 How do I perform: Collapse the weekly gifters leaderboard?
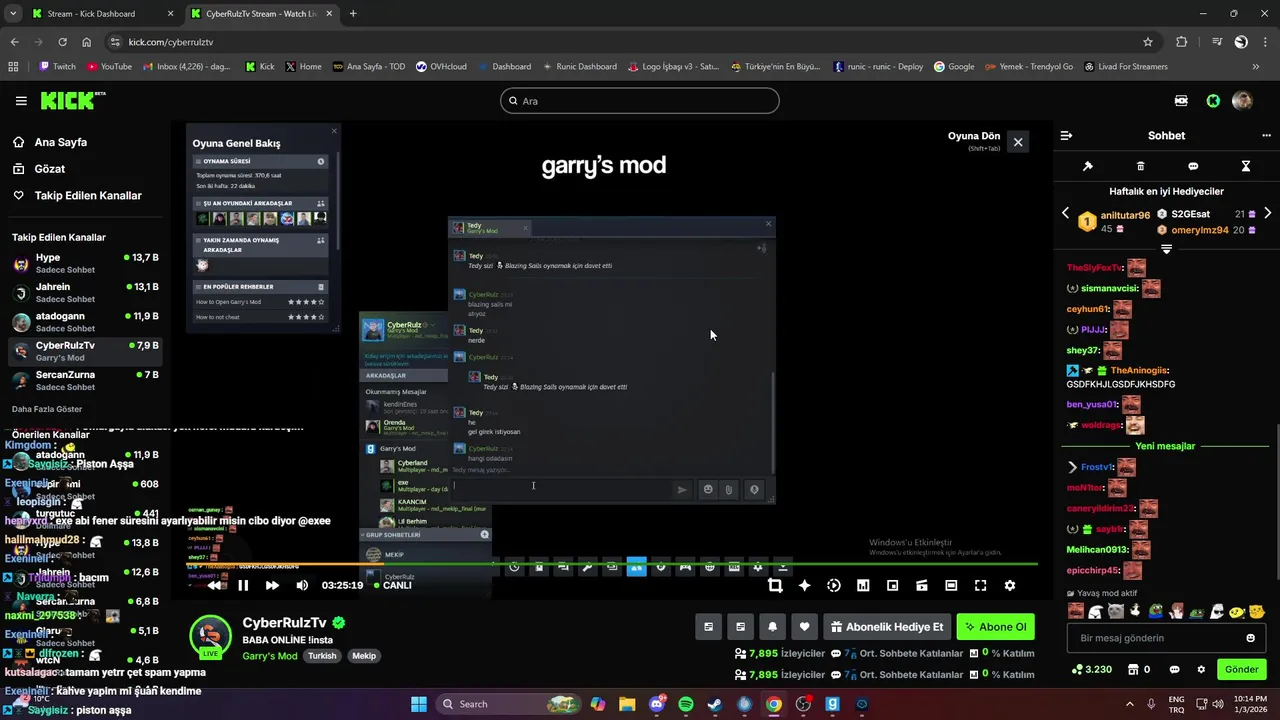[x=1166, y=249]
